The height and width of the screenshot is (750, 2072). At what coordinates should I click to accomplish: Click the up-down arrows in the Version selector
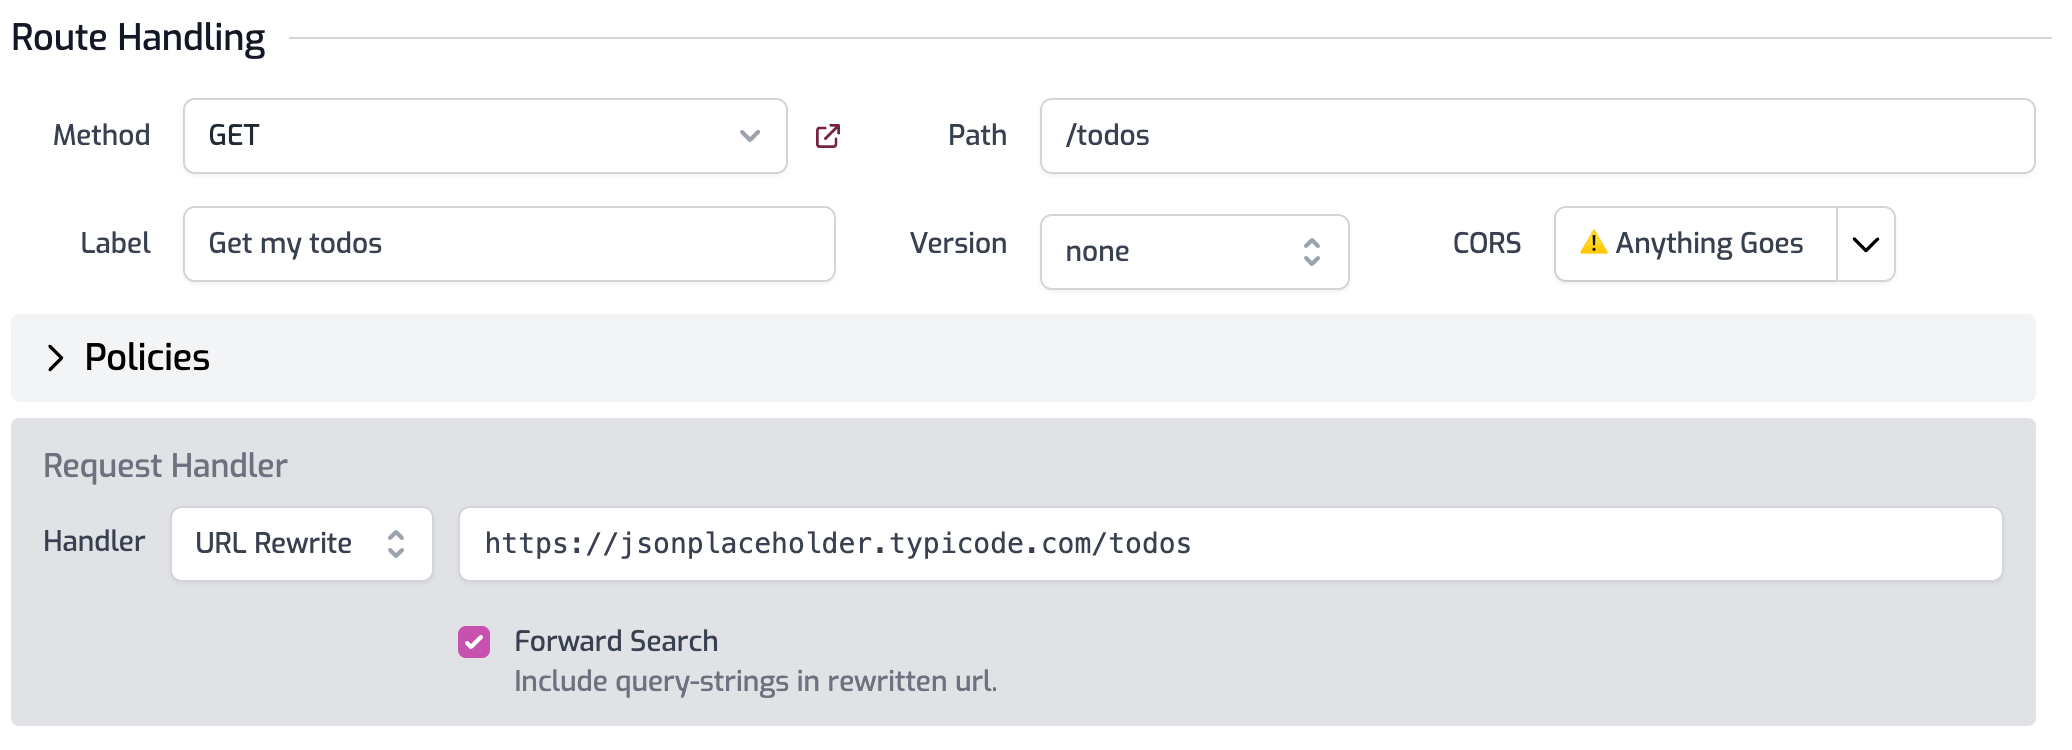click(x=1311, y=252)
